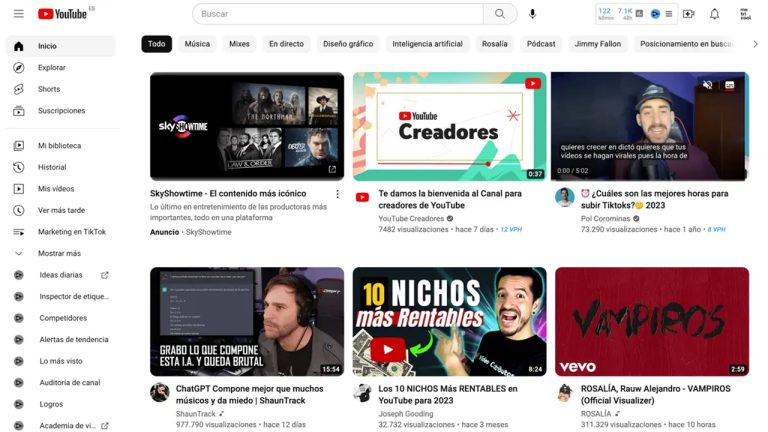Select the Diseño gráfico chip
Viewport: 768px width, 432px height.
pyautogui.click(x=348, y=44)
